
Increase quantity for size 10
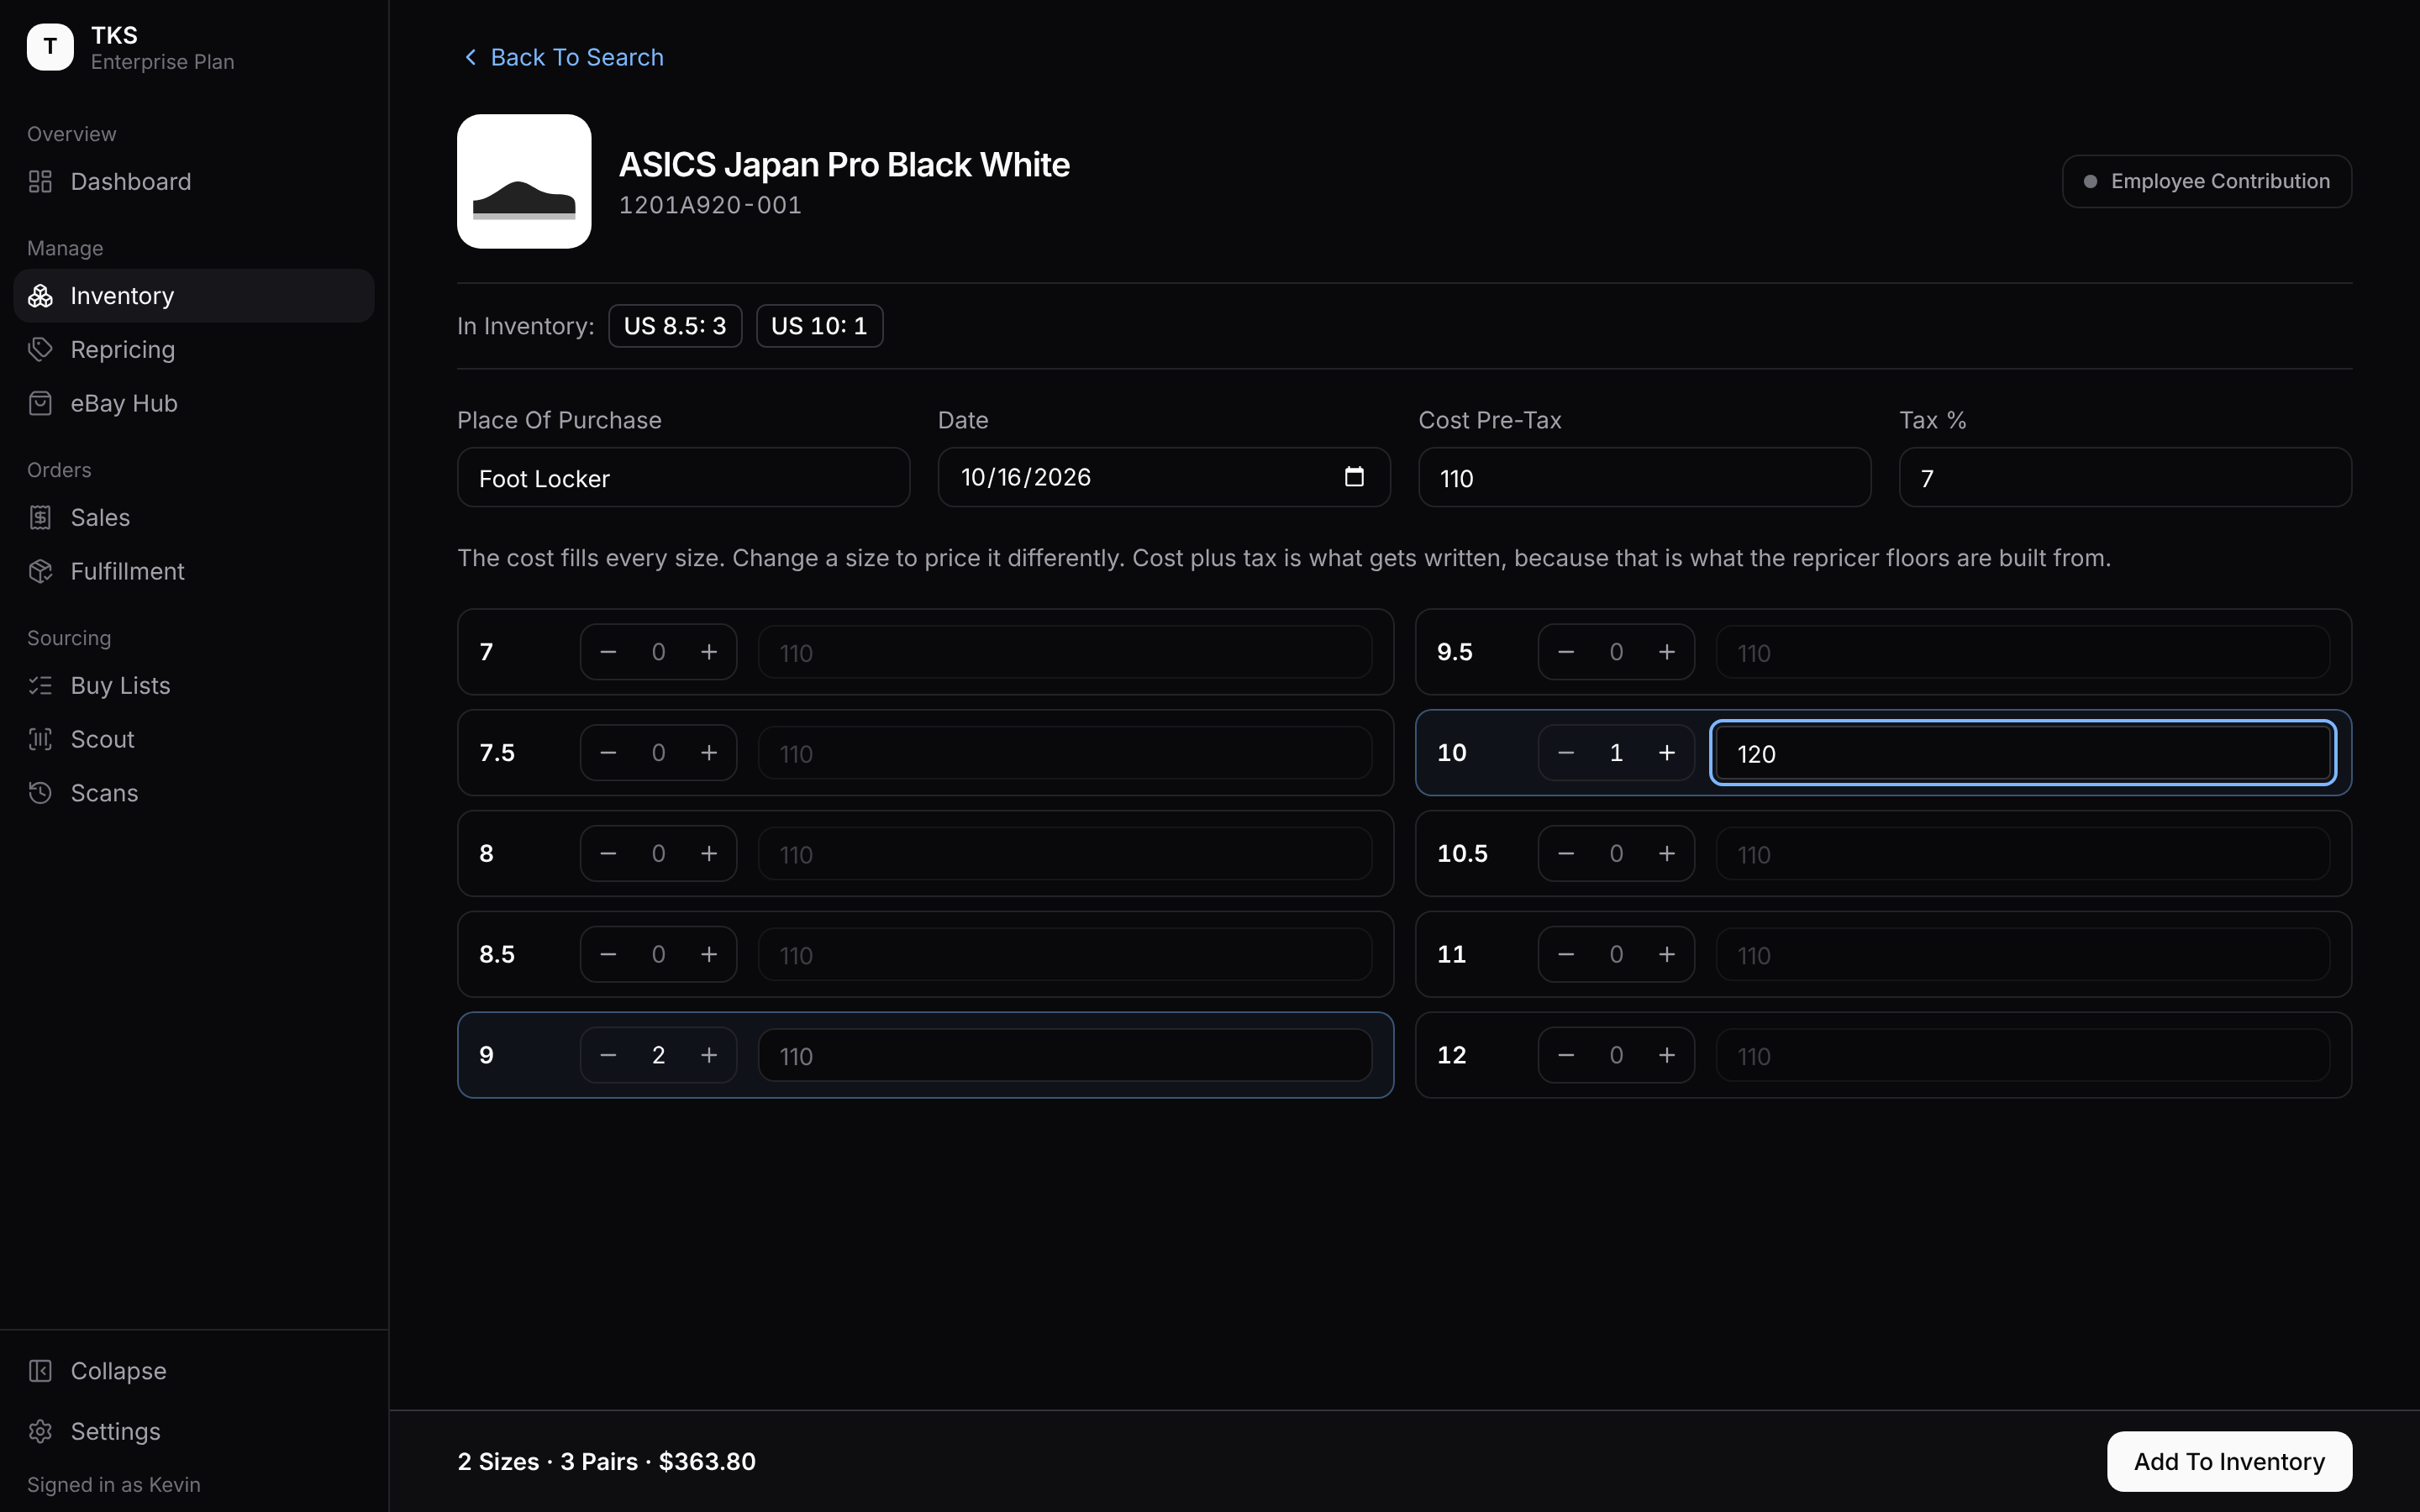(x=1667, y=753)
